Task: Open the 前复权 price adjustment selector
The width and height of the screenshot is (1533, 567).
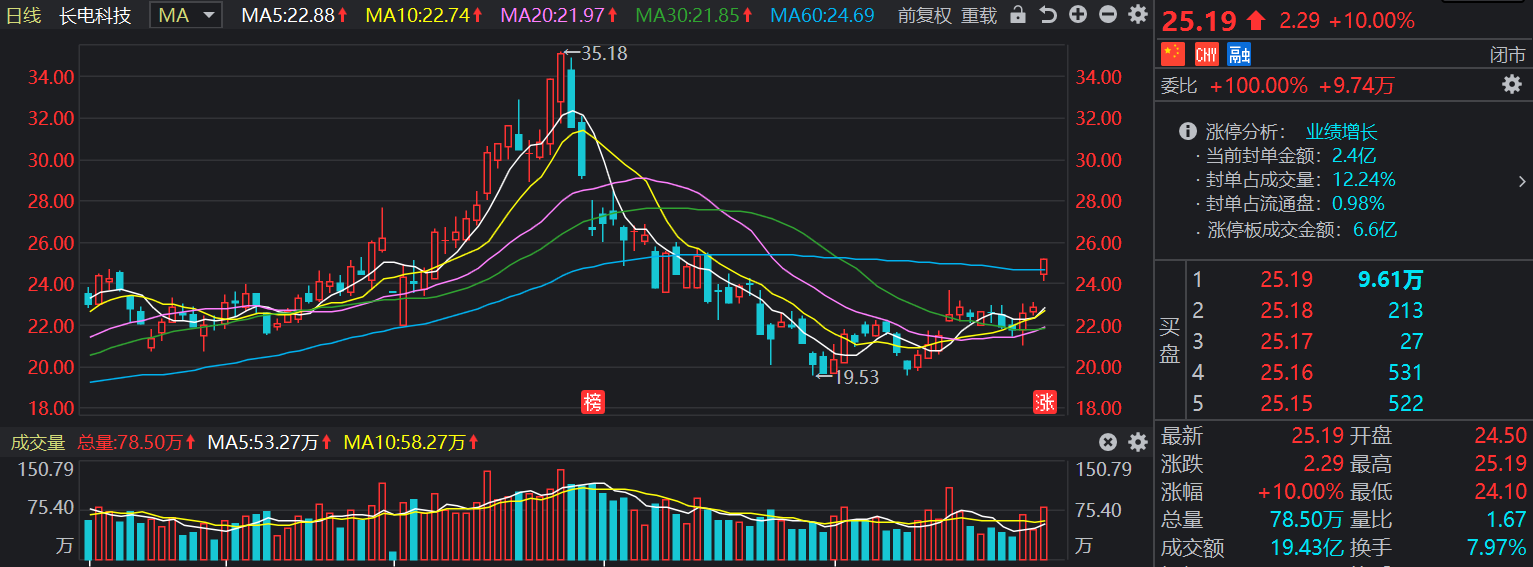Action: tap(924, 15)
